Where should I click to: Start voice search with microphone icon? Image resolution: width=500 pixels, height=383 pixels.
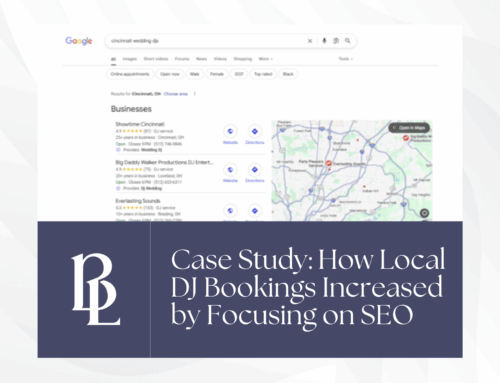coord(324,41)
